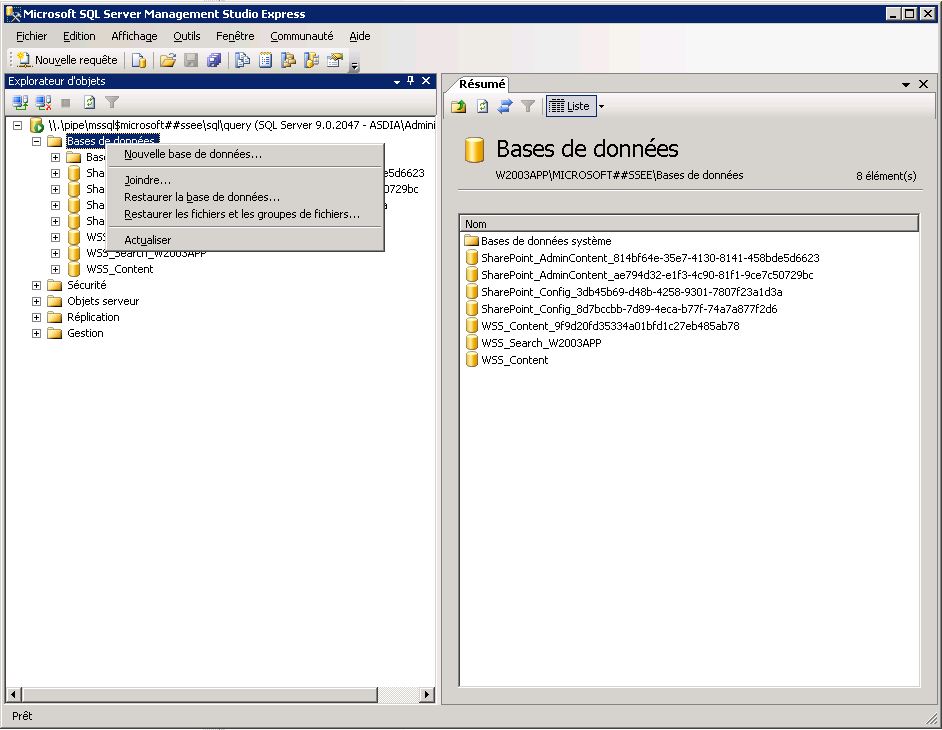
Task: Open the active files dropdown arrow beside Résumé tab
Action: [x=906, y=85]
